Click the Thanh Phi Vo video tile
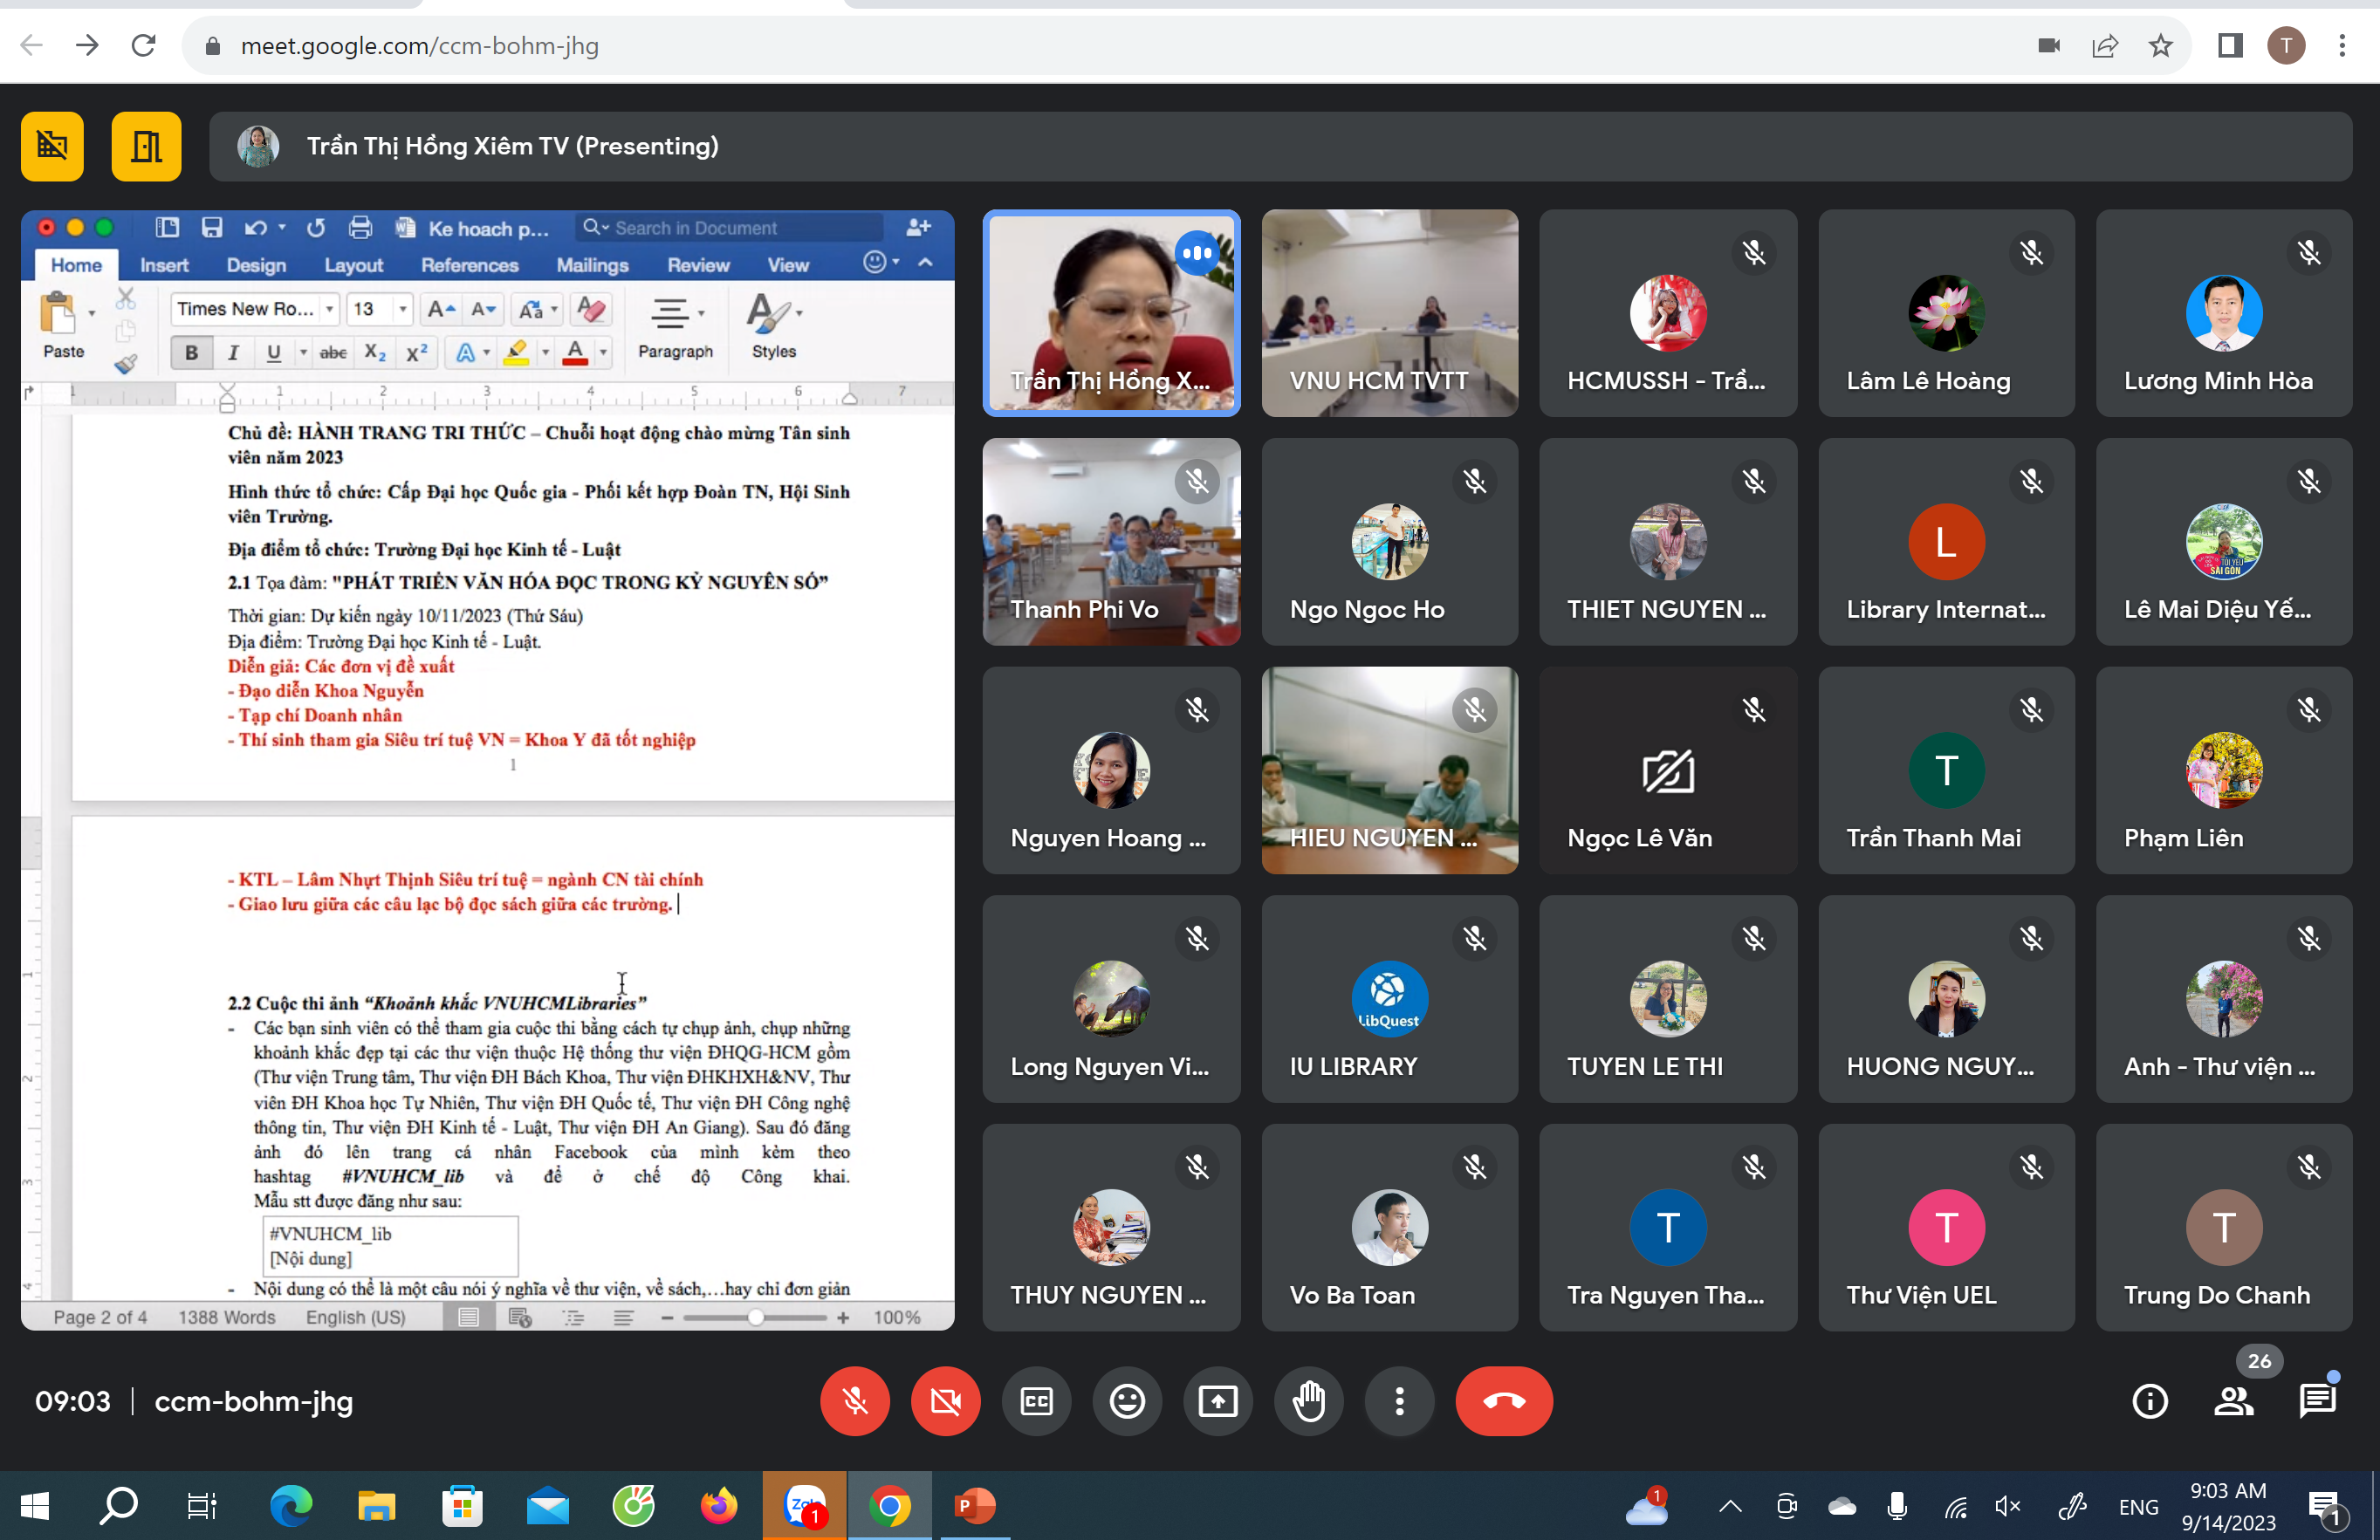2380x1540 pixels. coord(1111,541)
